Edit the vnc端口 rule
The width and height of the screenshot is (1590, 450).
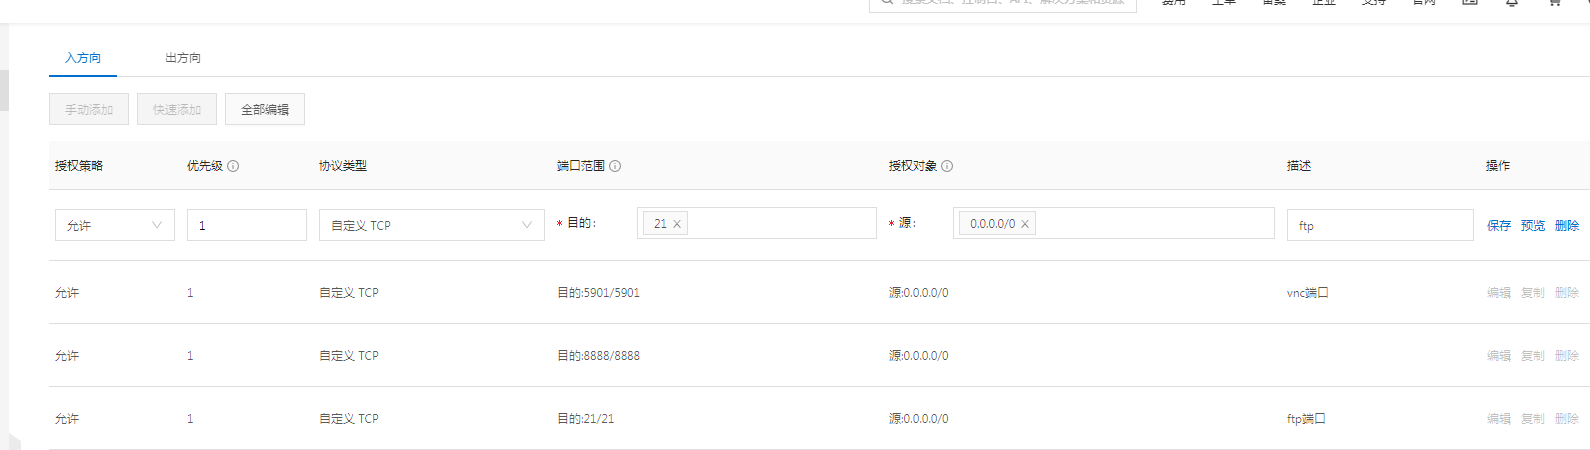click(1499, 293)
